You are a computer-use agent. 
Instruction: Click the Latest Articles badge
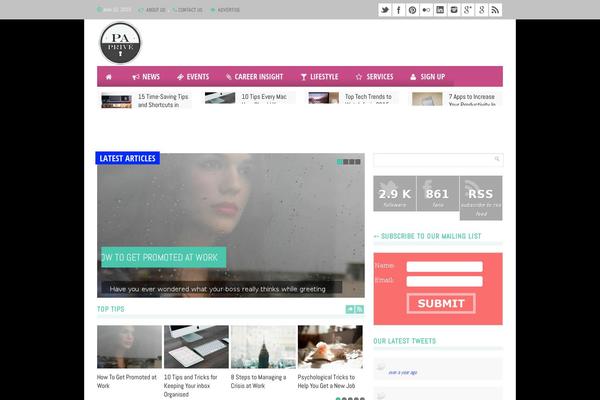(x=127, y=158)
